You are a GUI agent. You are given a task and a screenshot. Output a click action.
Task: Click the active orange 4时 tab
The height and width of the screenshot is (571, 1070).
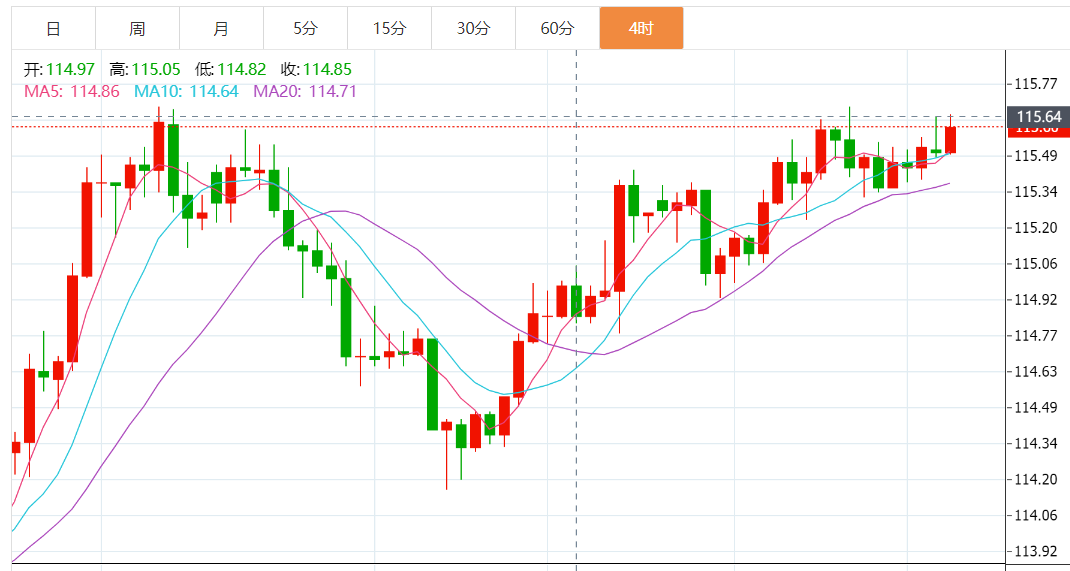click(641, 28)
